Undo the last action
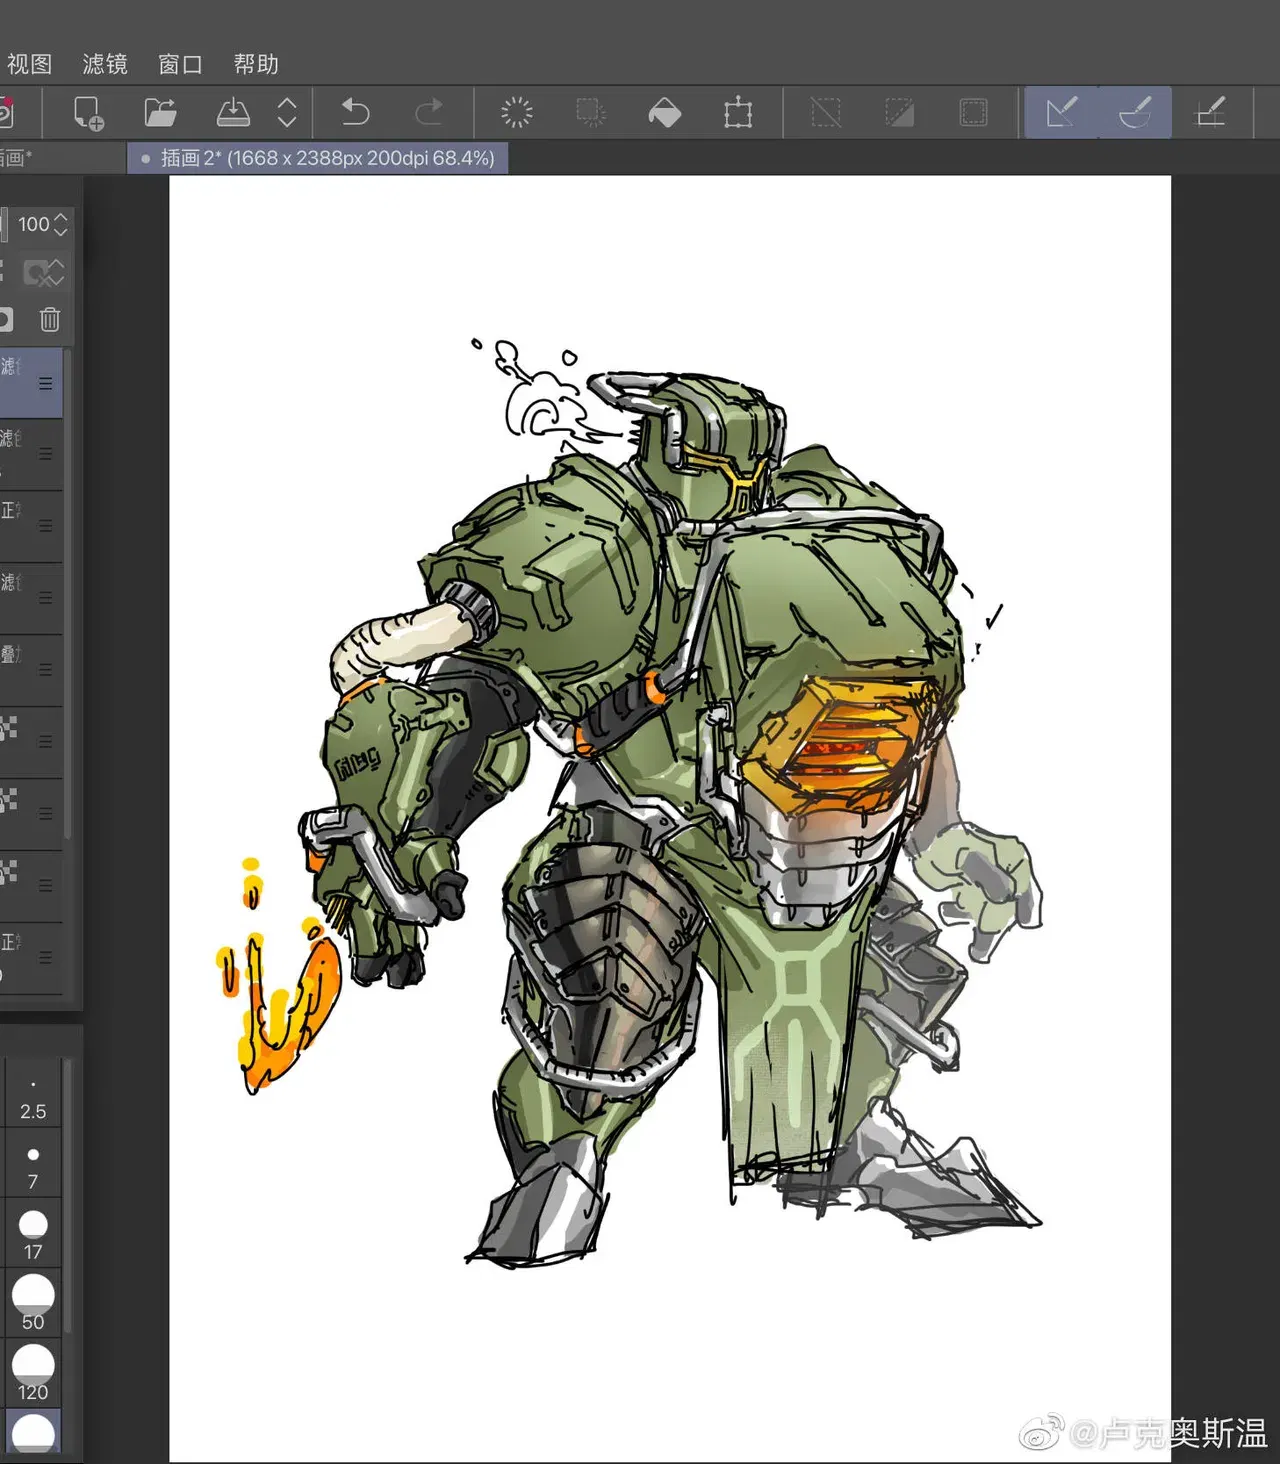This screenshot has height=1464, width=1280. click(x=355, y=112)
